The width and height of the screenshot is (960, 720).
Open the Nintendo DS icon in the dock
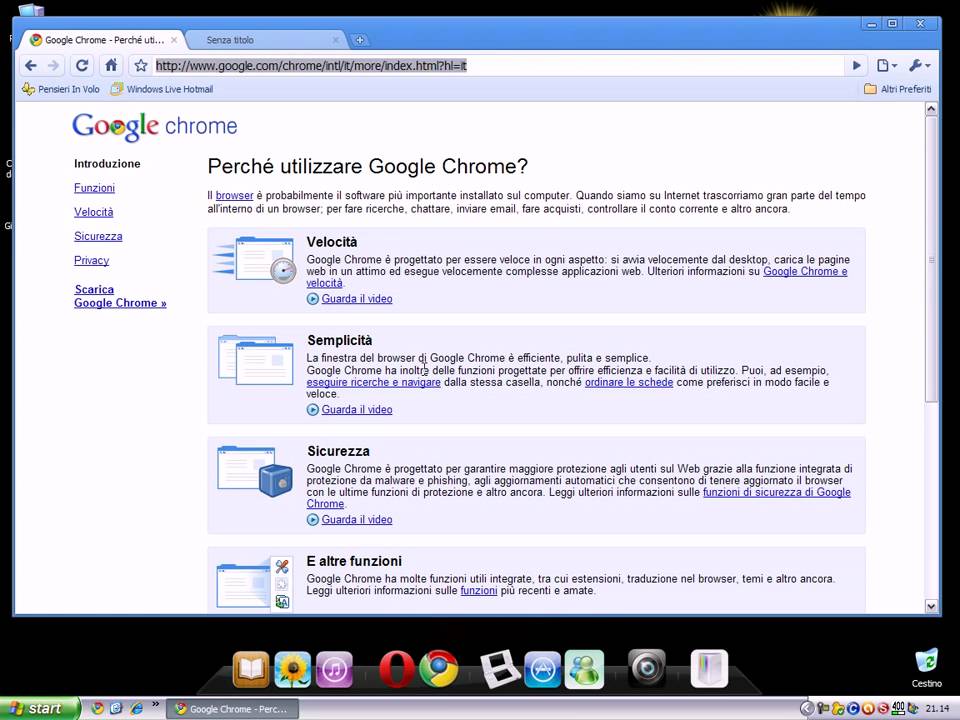tap(500, 669)
